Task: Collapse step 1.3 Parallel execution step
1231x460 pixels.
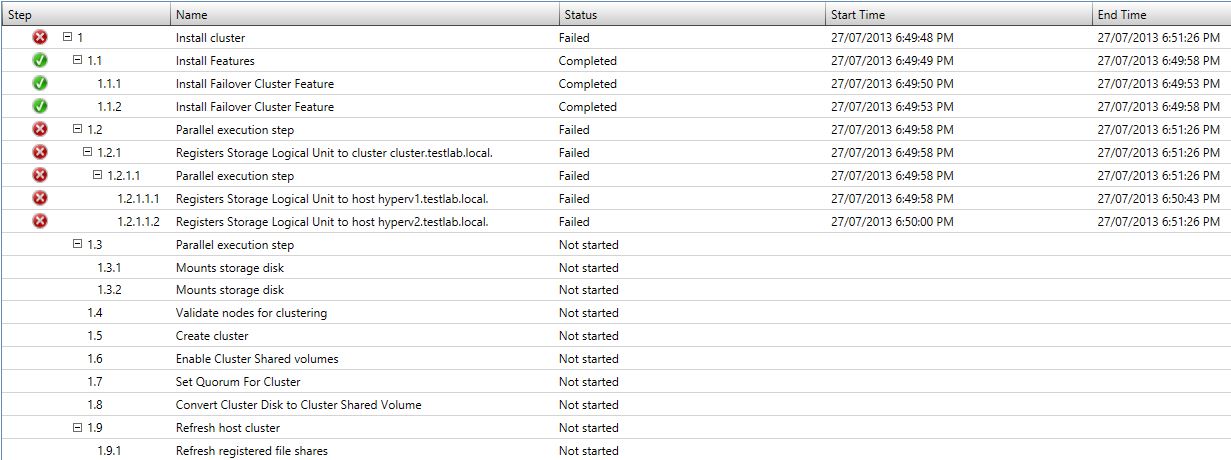Action: 78,244
